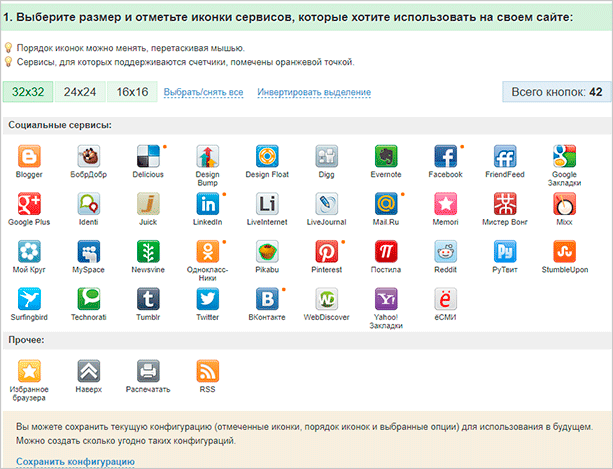This screenshot has height=469, width=613.
Task: Choose the Design Float icon
Action: 267,156
